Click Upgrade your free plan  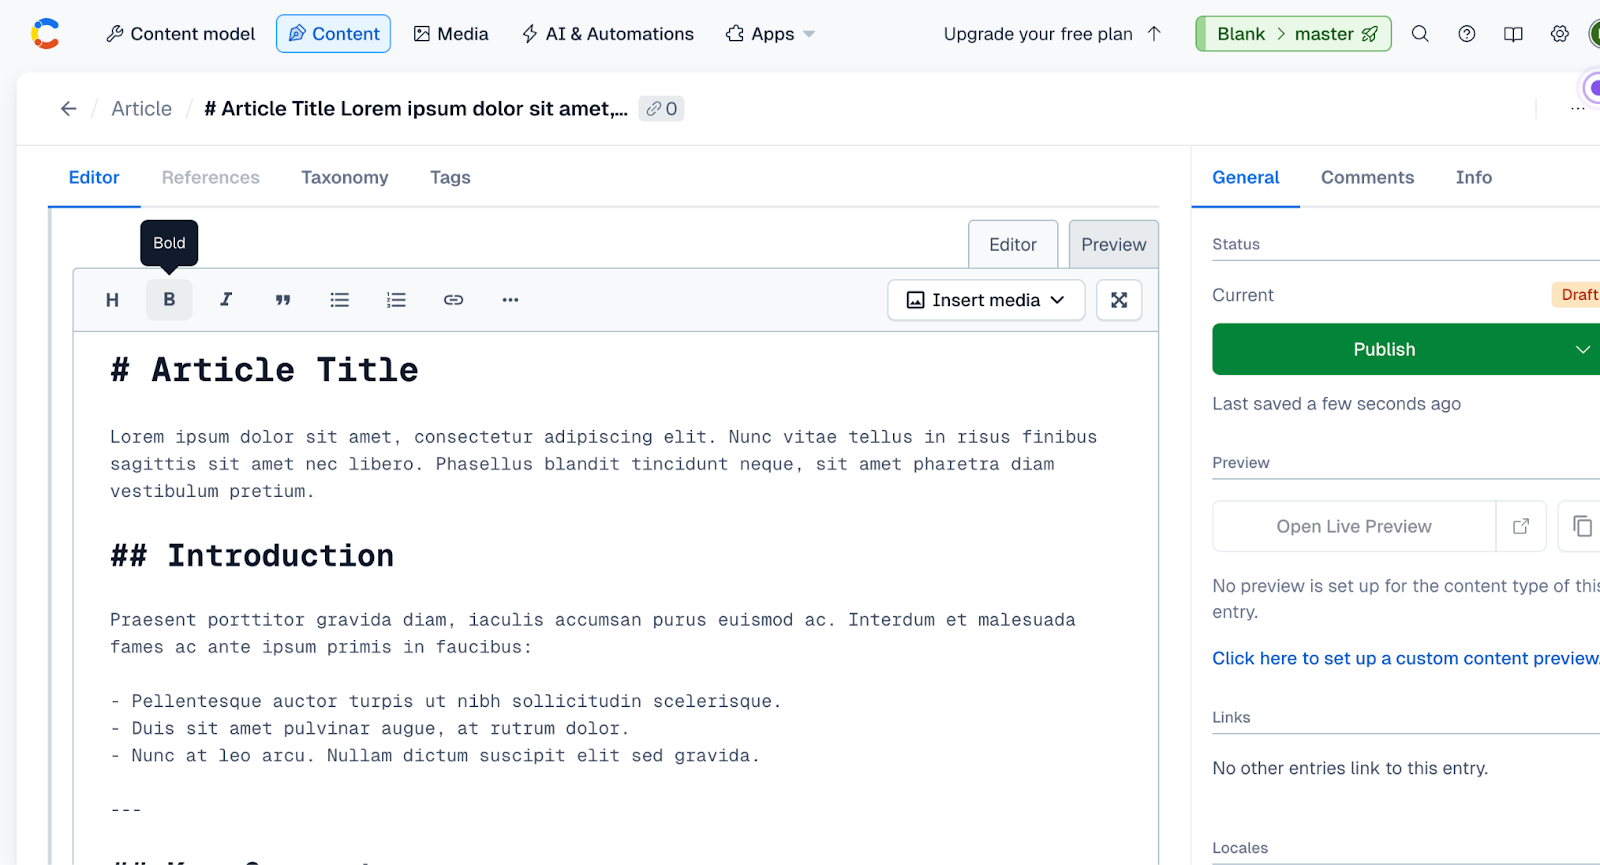tap(1052, 34)
